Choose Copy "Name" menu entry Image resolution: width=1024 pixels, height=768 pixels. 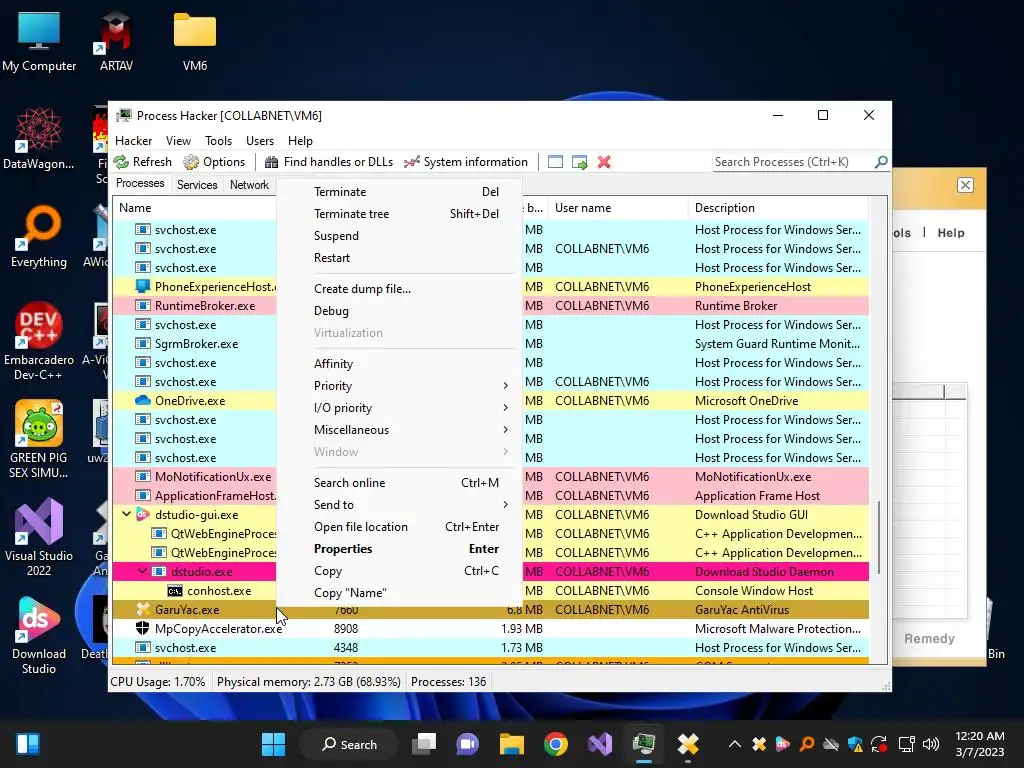(x=400, y=593)
